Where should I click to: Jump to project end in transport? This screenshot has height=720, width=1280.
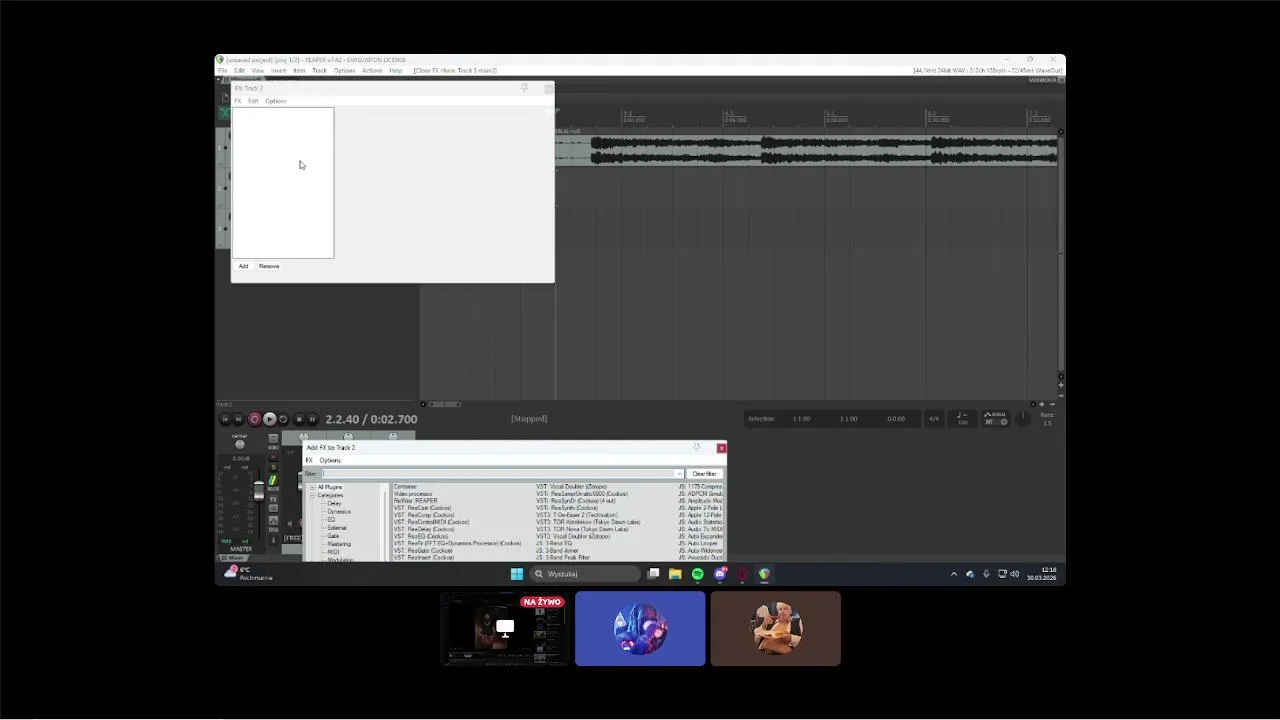[x=238, y=419]
